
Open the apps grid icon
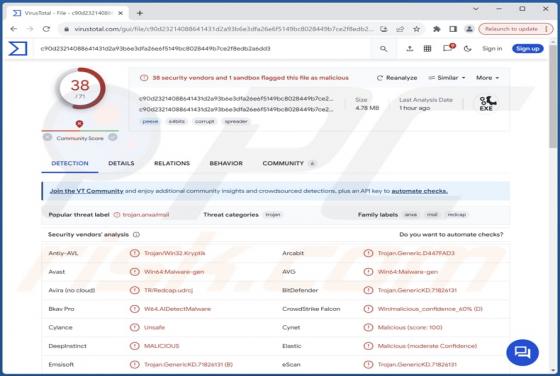(x=428, y=49)
